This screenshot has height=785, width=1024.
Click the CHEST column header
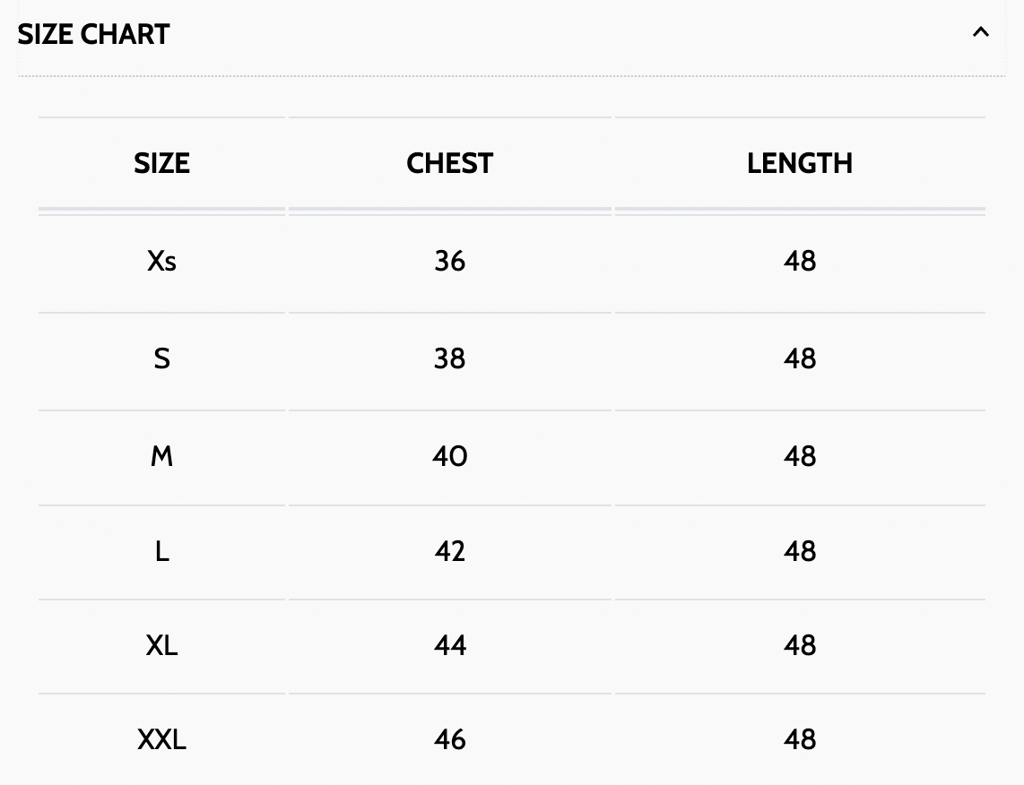point(450,163)
